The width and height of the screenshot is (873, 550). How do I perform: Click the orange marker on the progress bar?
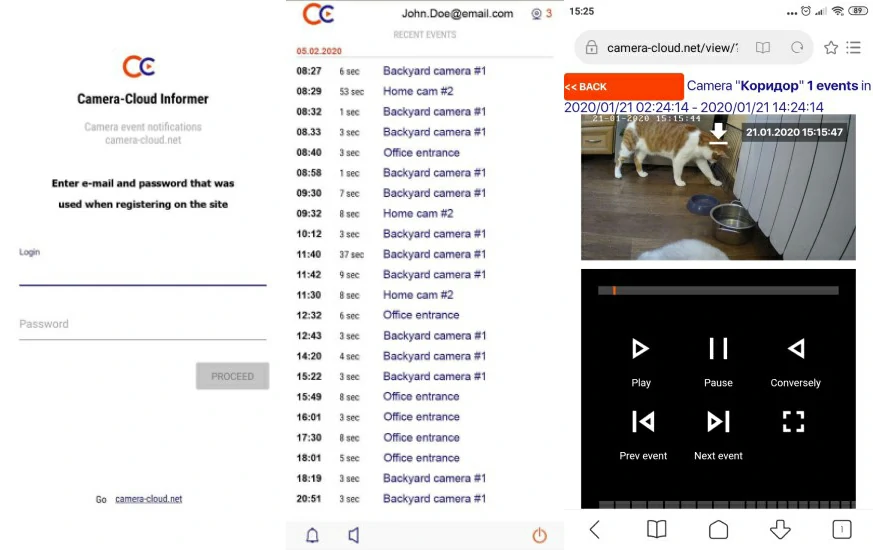coord(614,291)
